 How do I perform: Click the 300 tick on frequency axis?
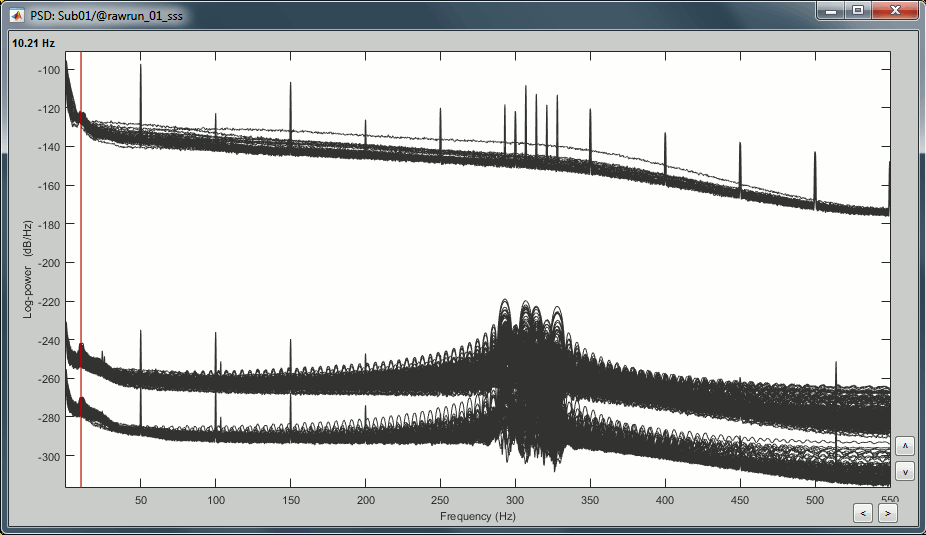point(515,499)
